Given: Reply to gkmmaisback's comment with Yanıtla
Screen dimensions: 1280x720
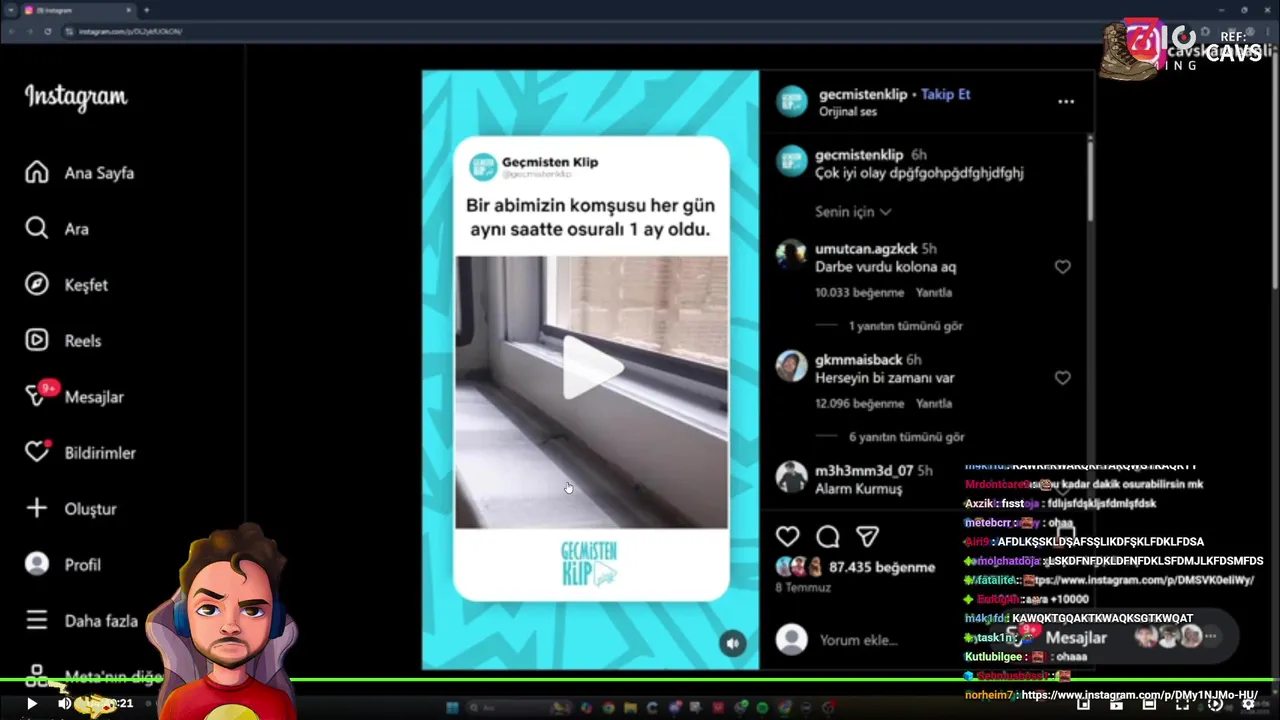Looking at the screenshot, I should click(x=934, y=404).
